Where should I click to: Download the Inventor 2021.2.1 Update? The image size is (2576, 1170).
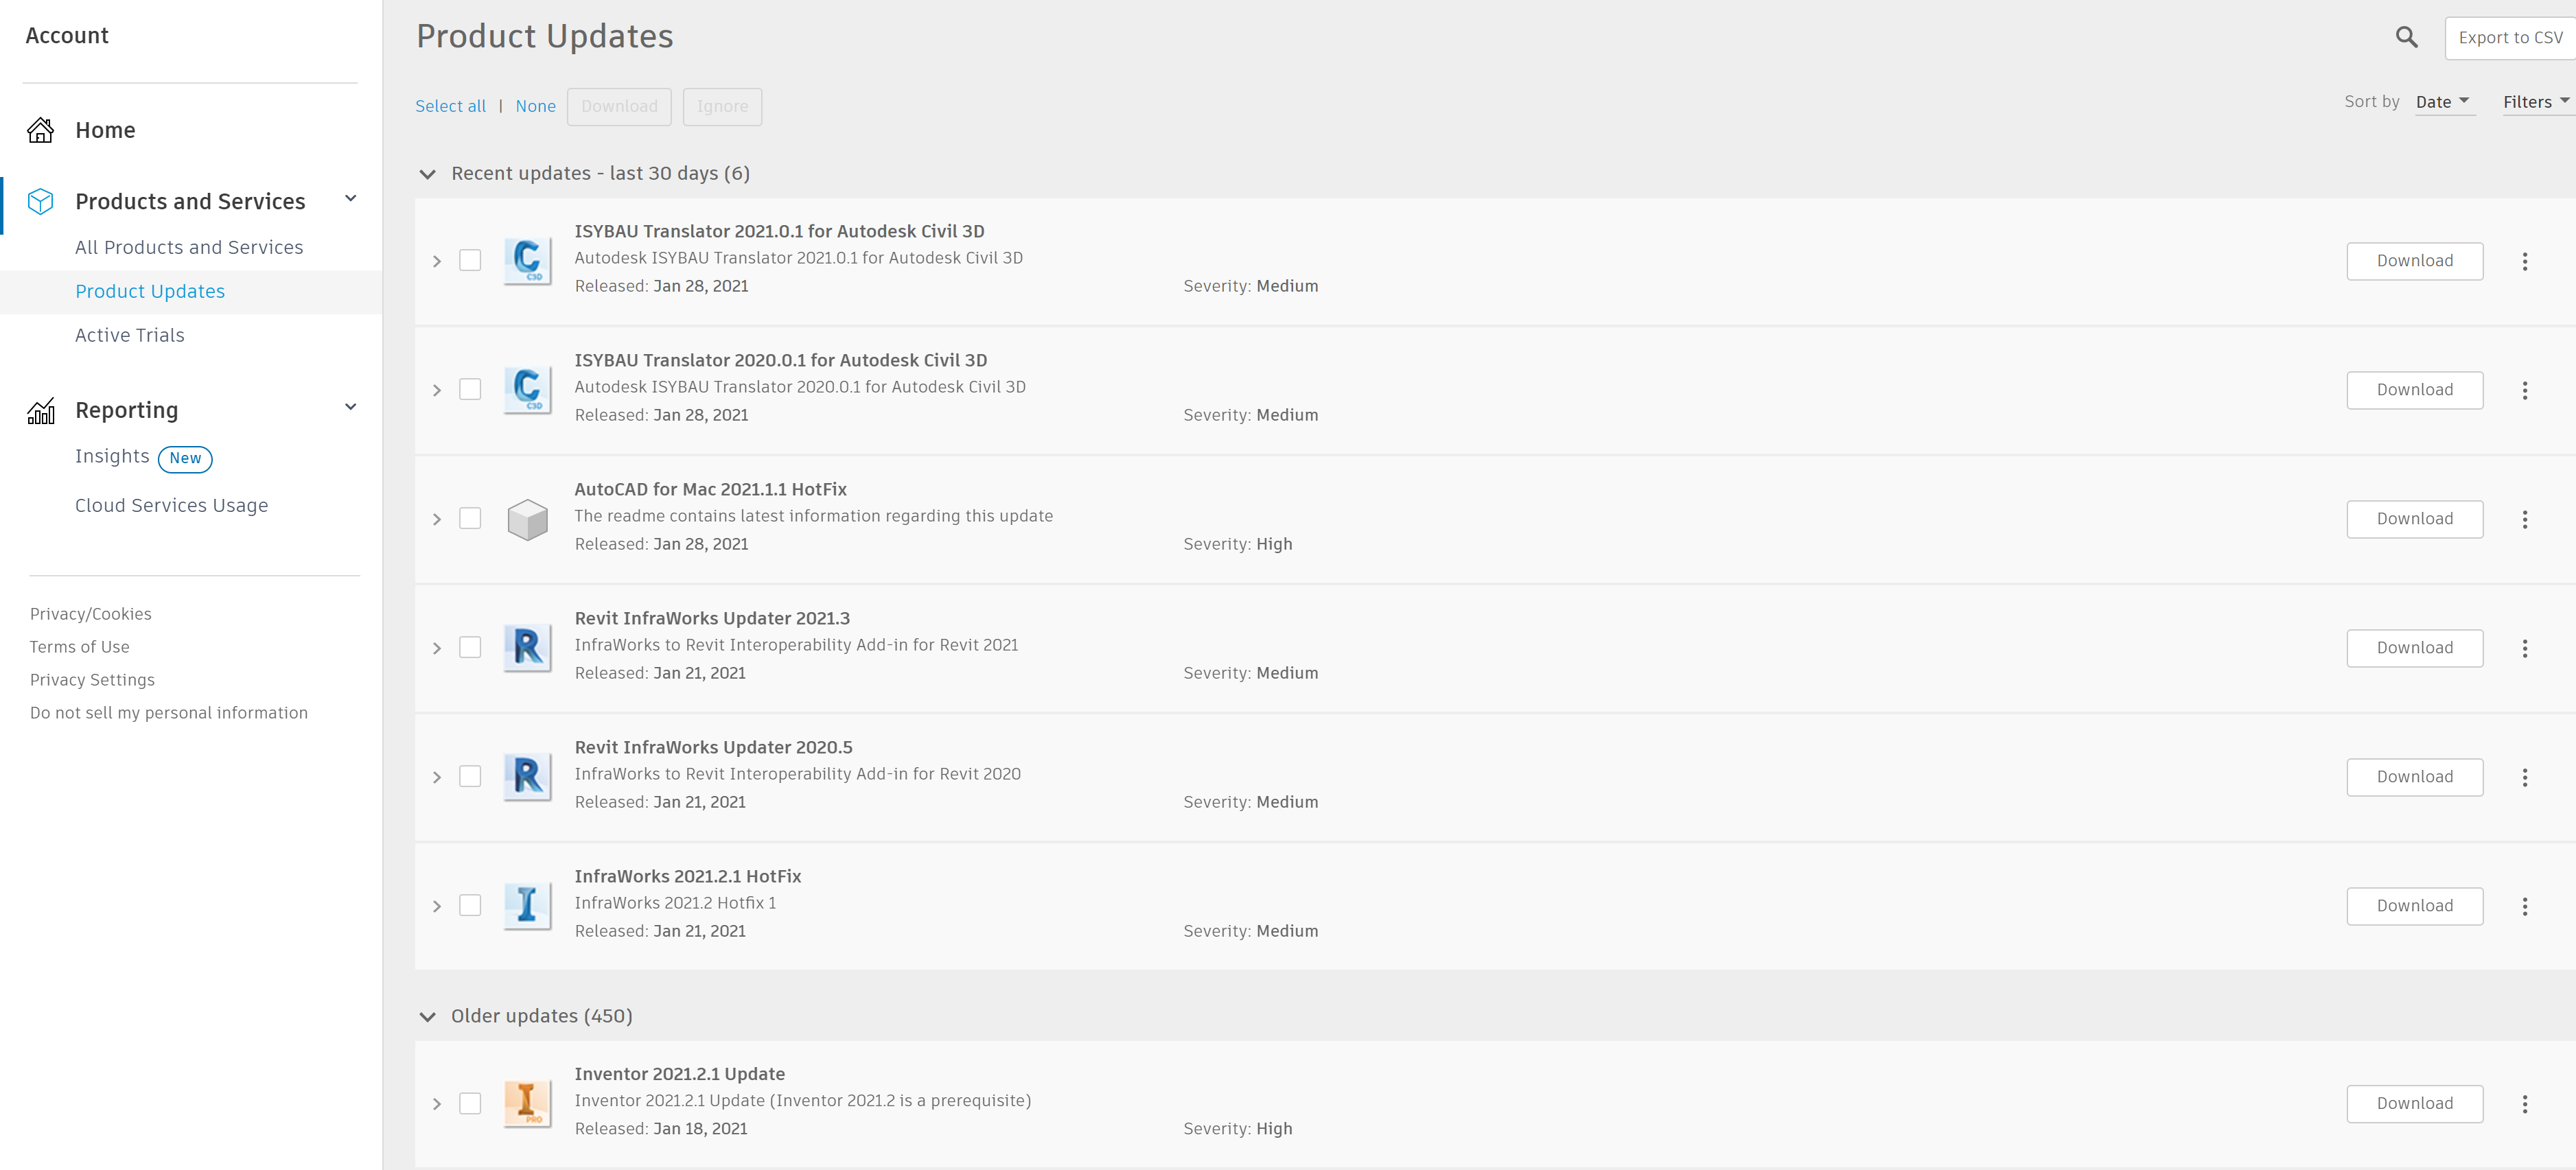[2414, 1103]
